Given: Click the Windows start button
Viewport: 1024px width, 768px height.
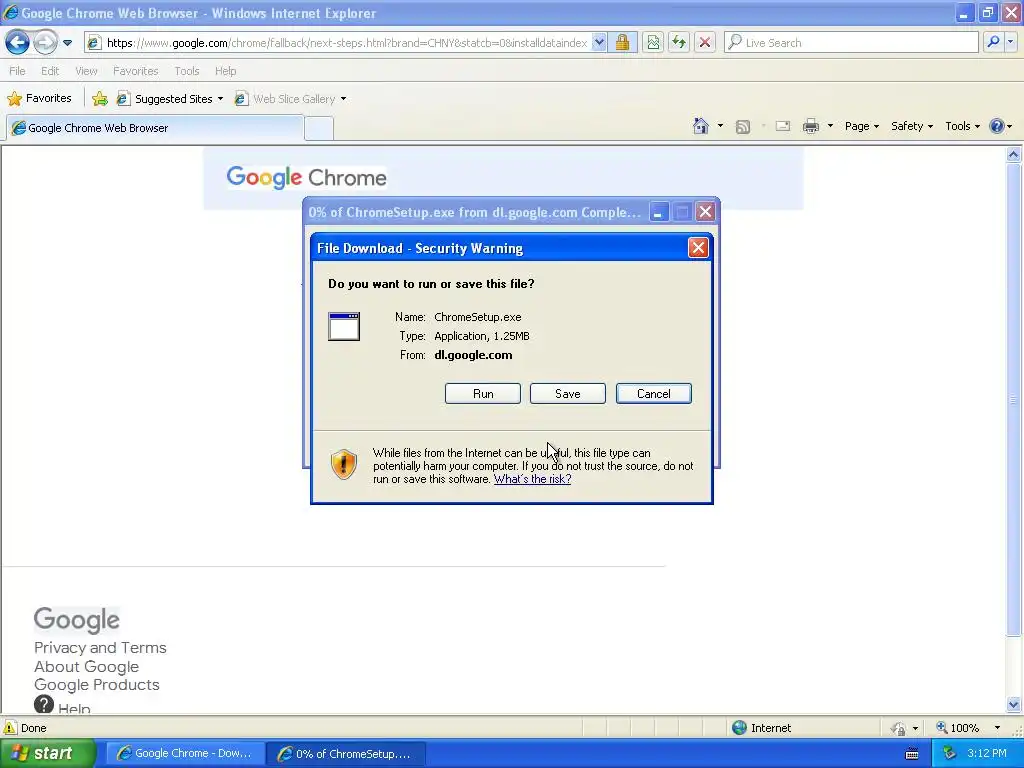Looking at the screenshot, I should tap(47, 753).
